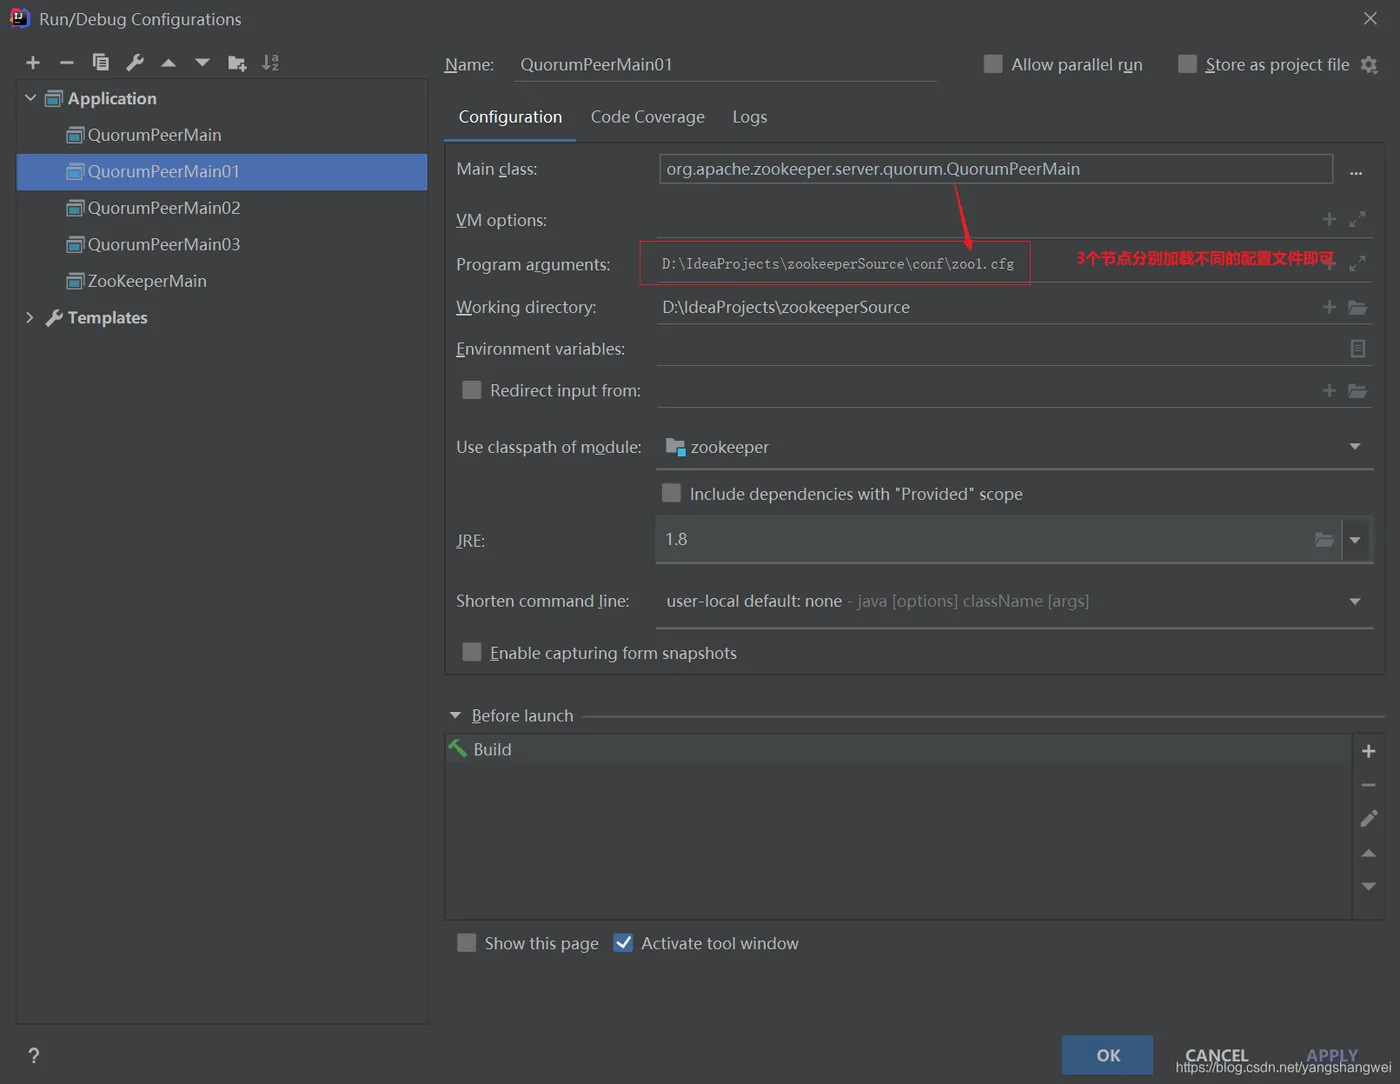Screen dimensions: 1400x1084
Task: Select the Build task in Before launch
Action: click(x=898, y=749)
